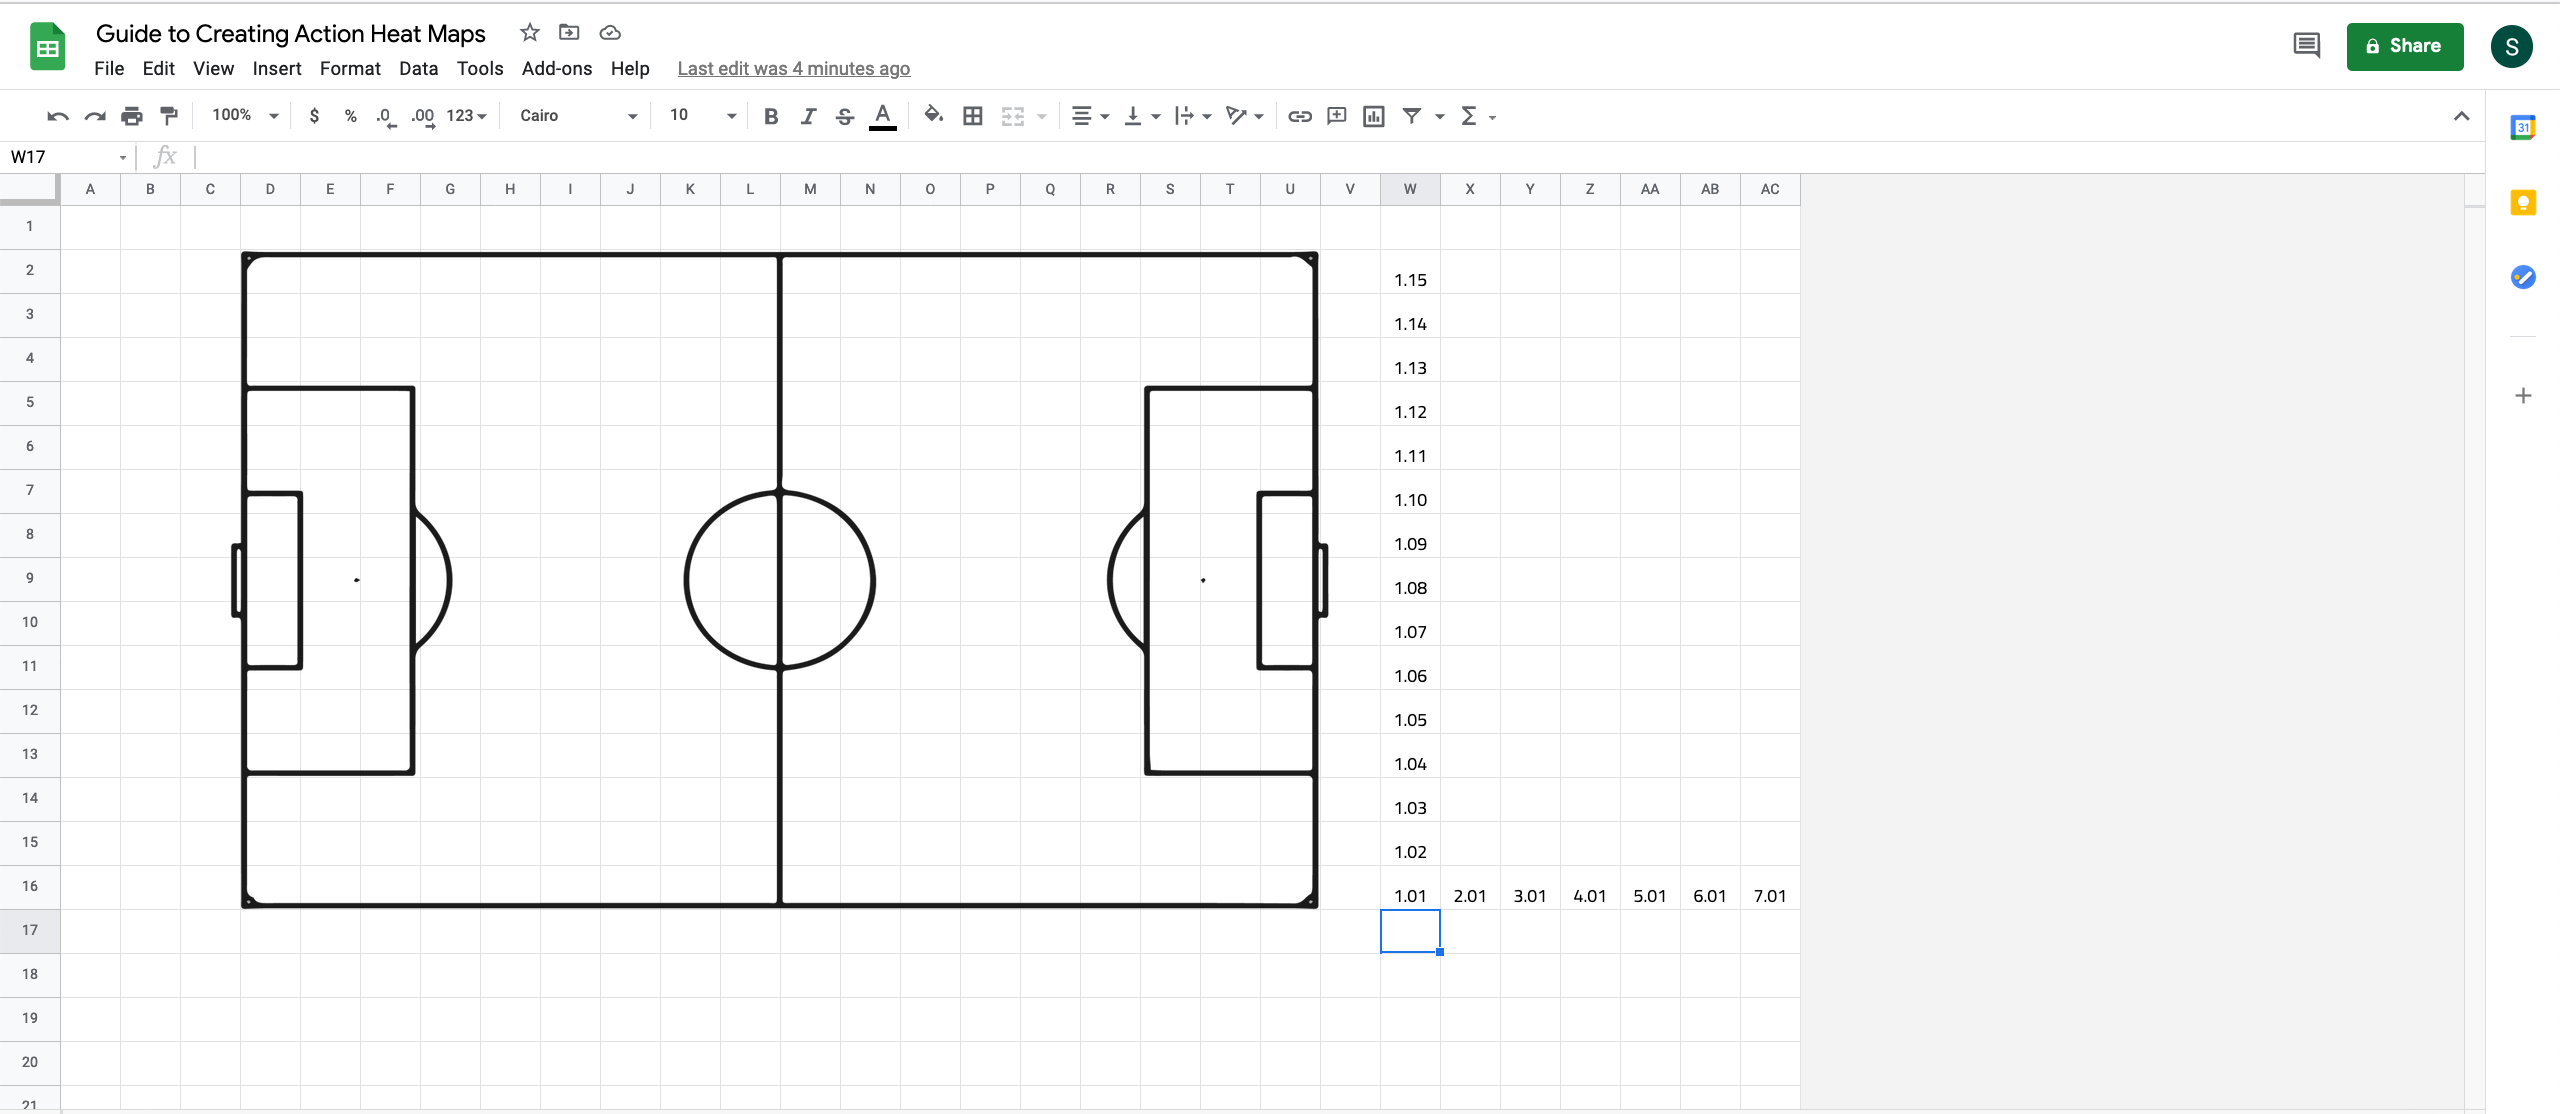
Task: Open the Functions sigma menu
Action: (x=1478, y=116)
